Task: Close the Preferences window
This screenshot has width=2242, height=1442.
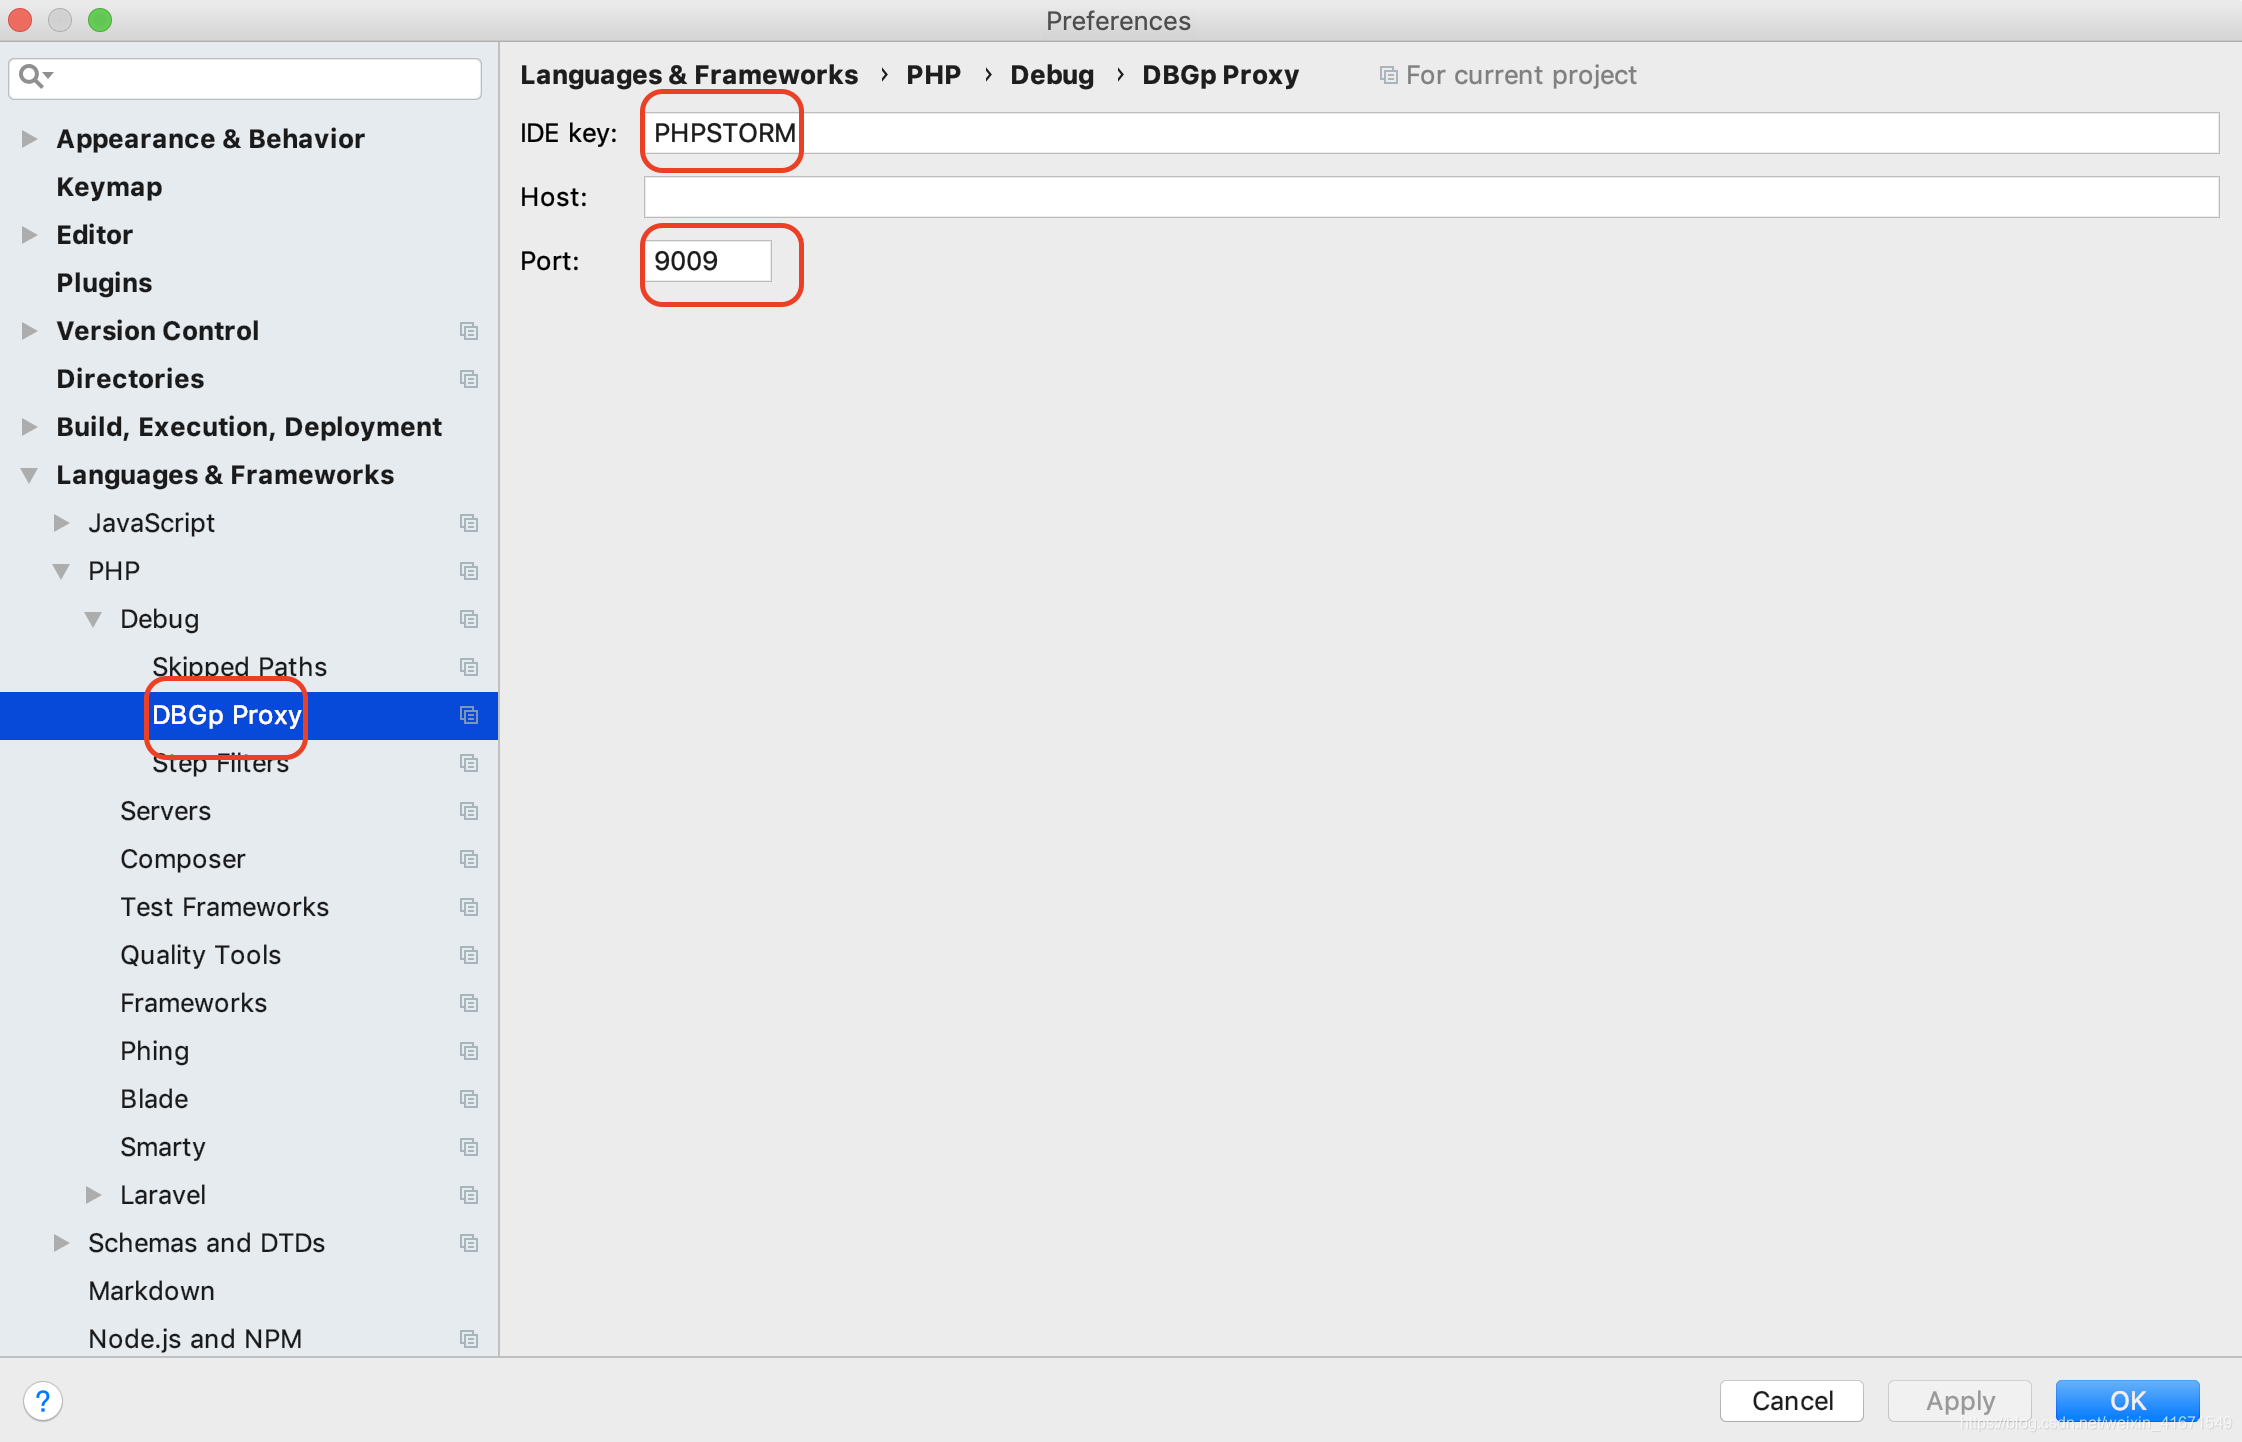Action: coord(20,20)
